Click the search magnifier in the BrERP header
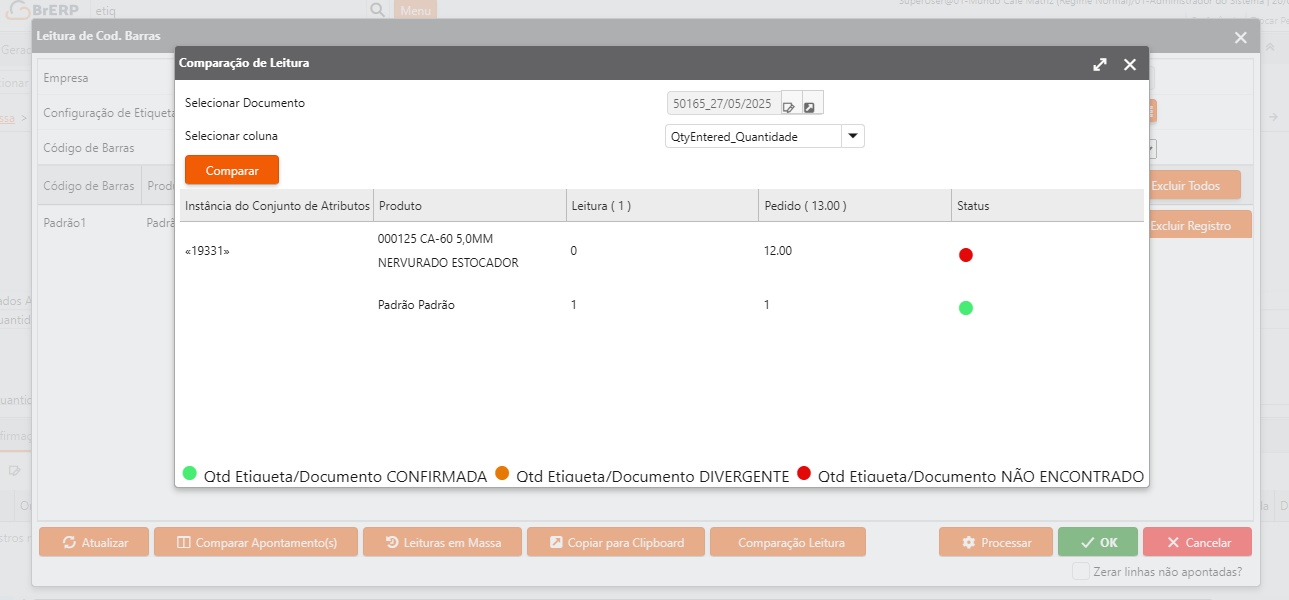The image size is (1289, 600). [x=378, y=10]
